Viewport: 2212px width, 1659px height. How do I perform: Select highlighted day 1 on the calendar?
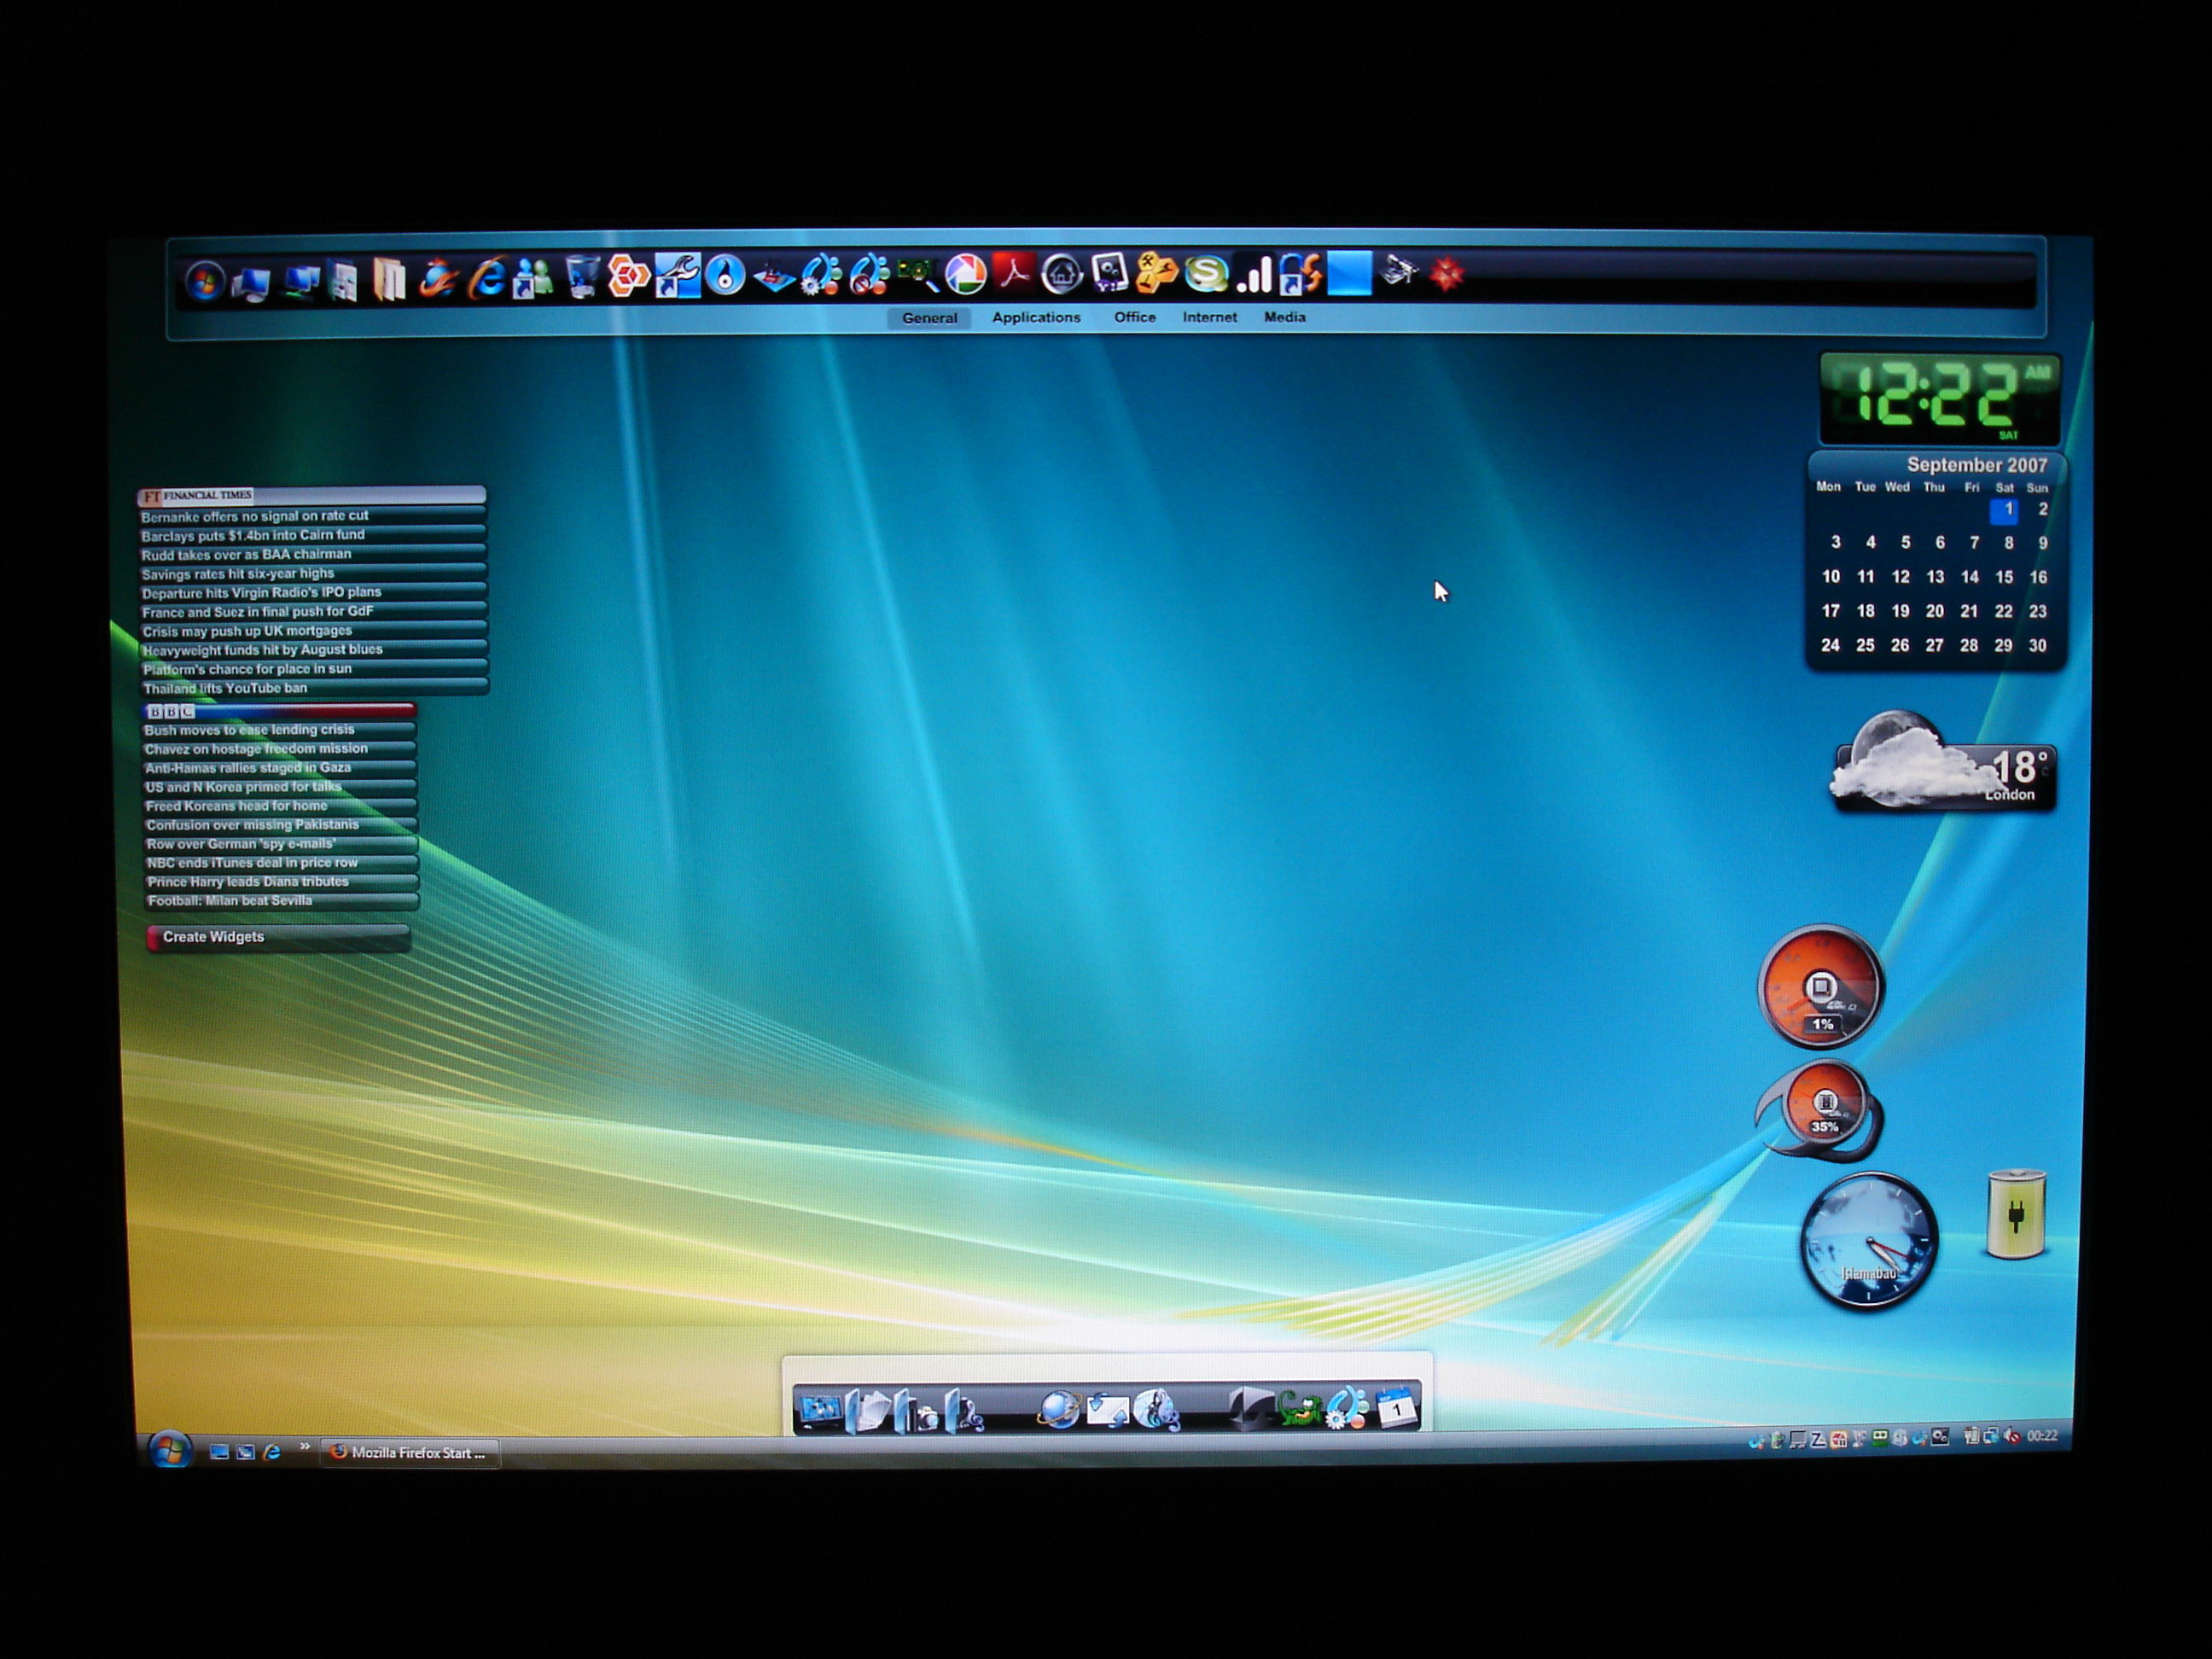coord(2005,510)
